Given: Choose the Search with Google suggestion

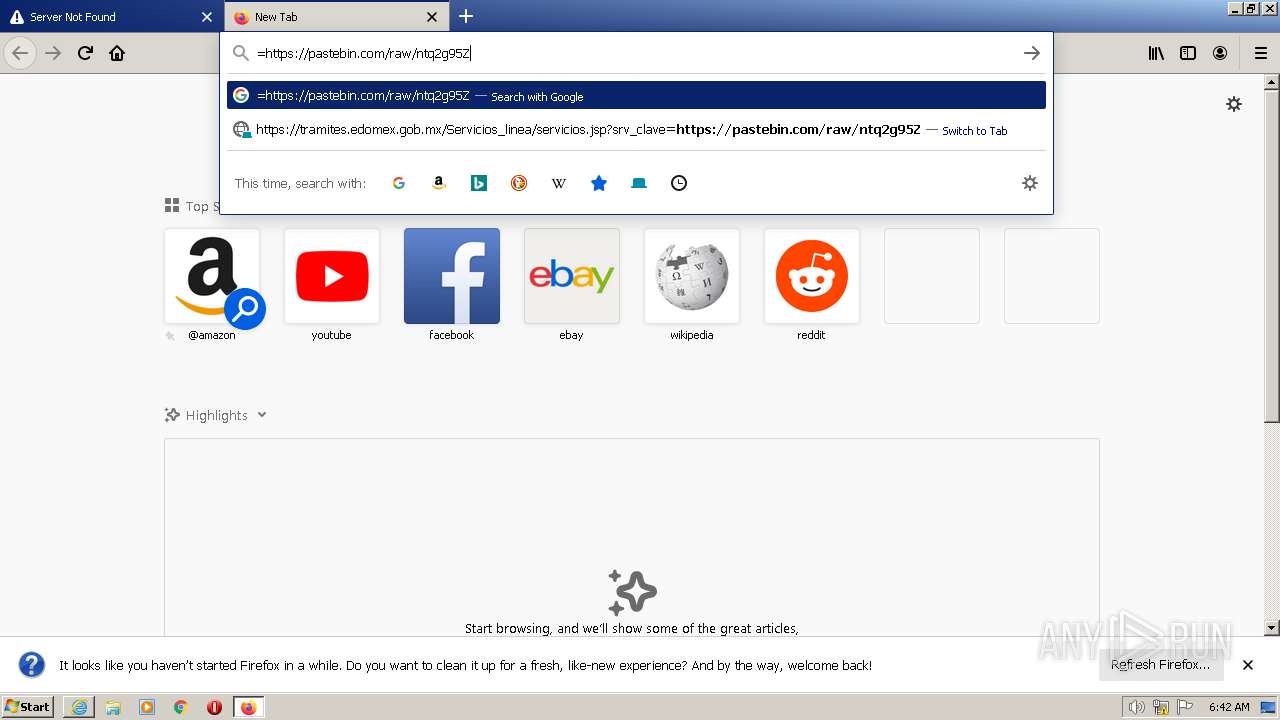Looking at the screenshot, I should [636, 95].
